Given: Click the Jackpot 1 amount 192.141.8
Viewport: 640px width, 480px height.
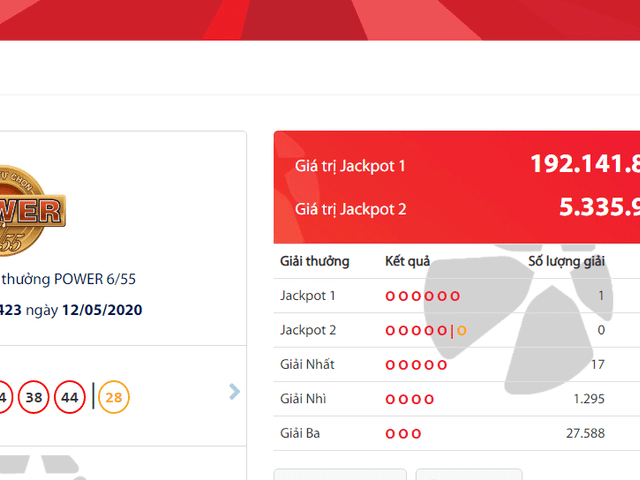Looking at the screenshot, I should point(584,165).
